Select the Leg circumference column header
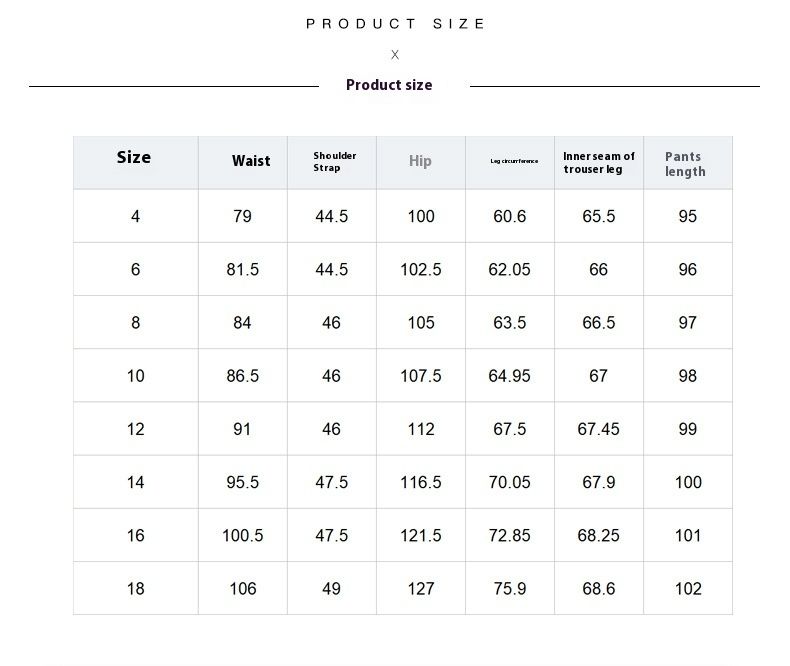 pos(514,161)
